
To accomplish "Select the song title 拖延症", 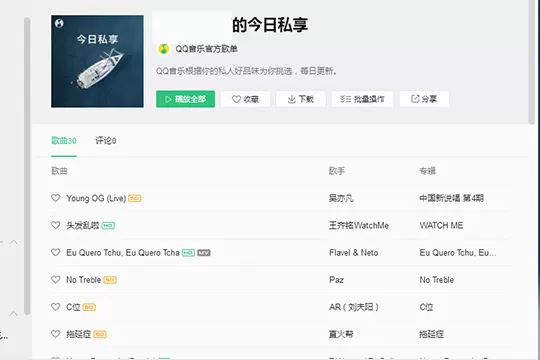I will point(79,335).
